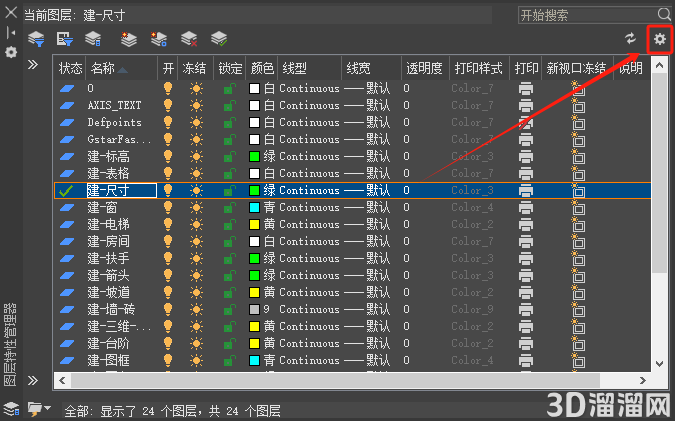Sort by 冻结 column header
This screenshot has height=421, width=675.
tap(195, 68)
